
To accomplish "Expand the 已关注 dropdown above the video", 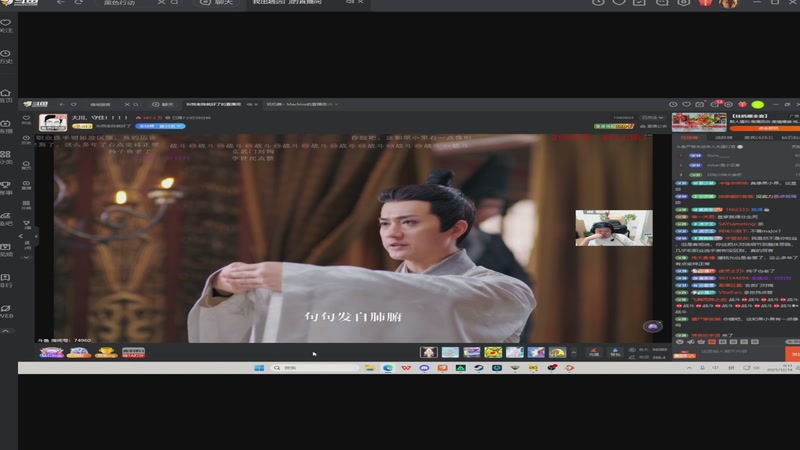I will point(653,118).
